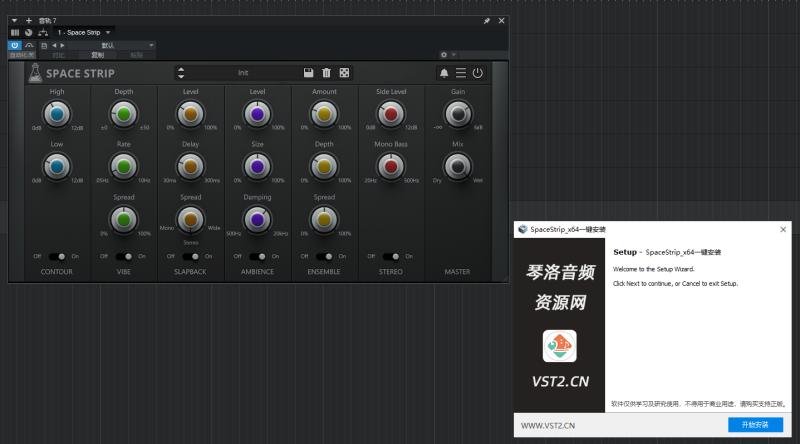Click the purple Ambience Level knob
Image resolution: width=800 pixels, height=444 pixels.
pyautogui.click(x=257, y=114)
